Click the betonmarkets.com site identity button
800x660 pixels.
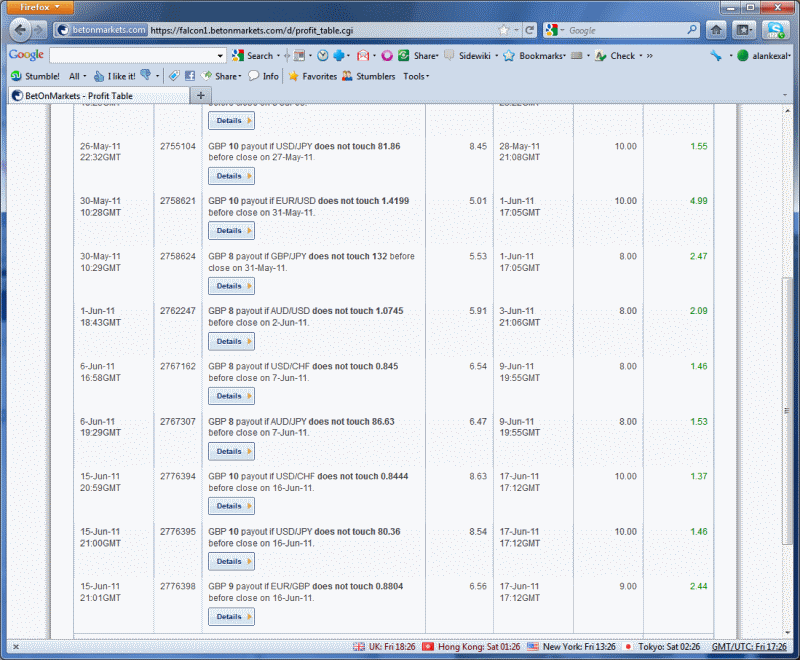[101, 30]
